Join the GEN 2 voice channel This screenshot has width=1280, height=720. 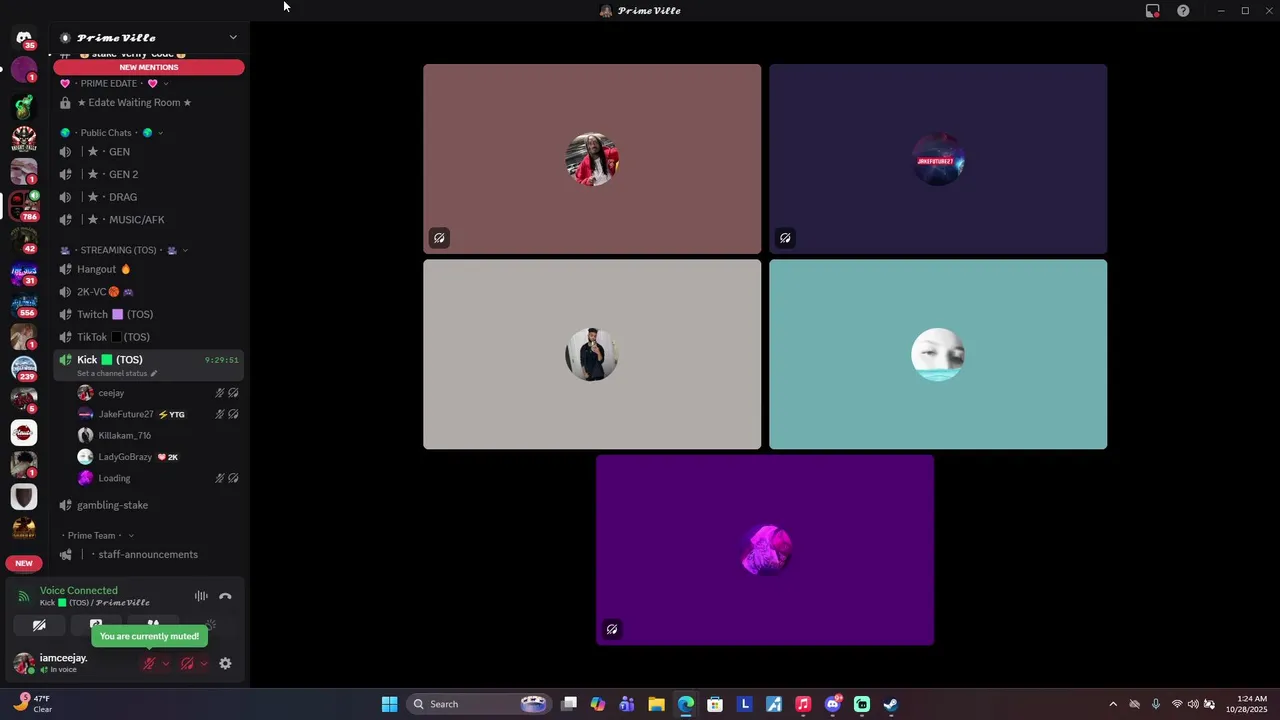(148, 174)
